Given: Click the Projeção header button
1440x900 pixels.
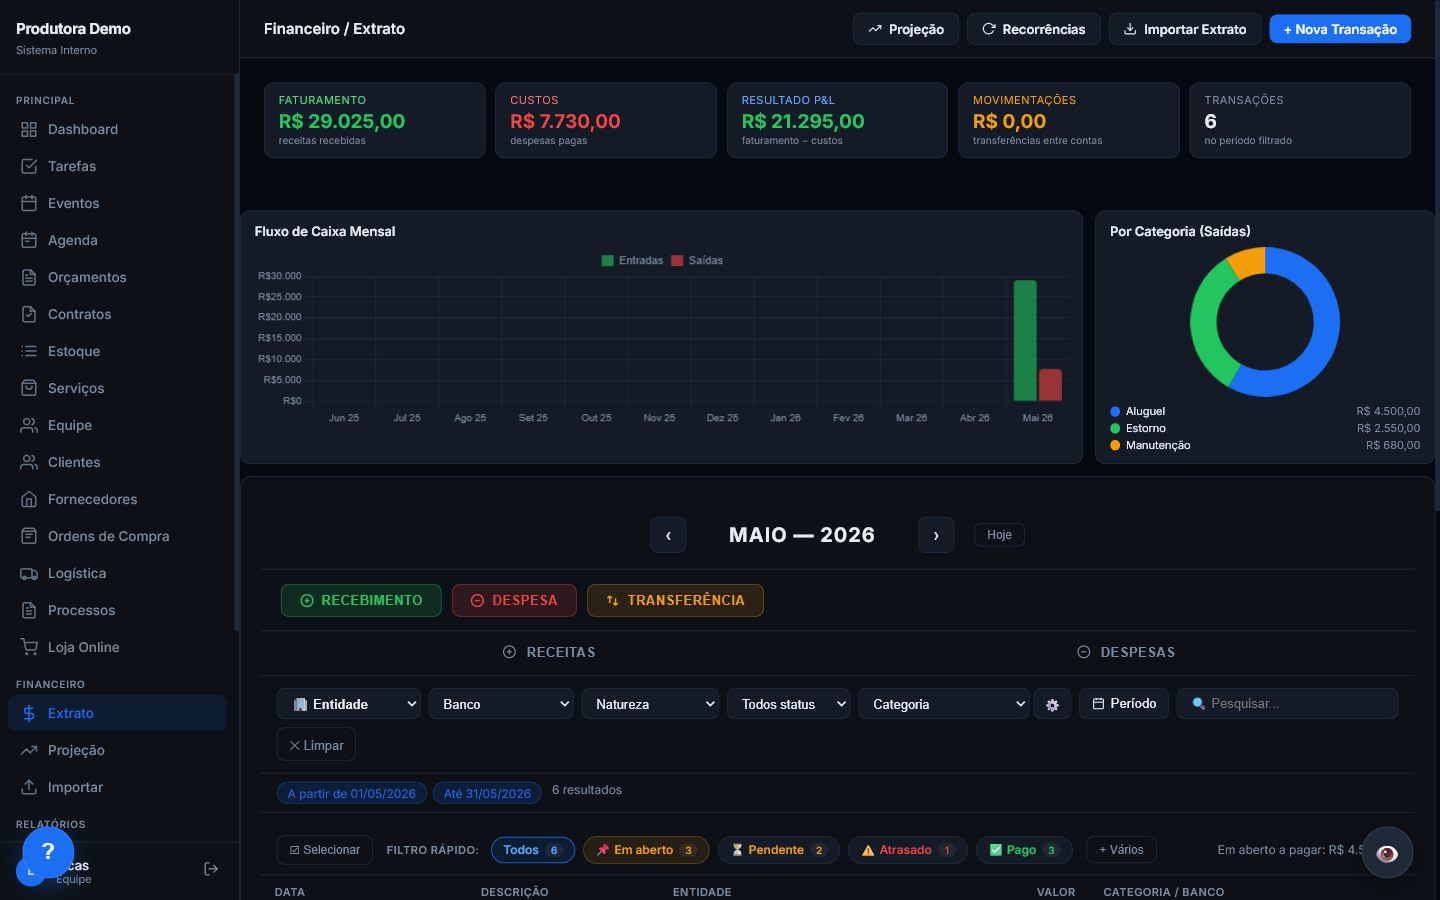Looking at the screenshot, I should click(x=906, y=29).
